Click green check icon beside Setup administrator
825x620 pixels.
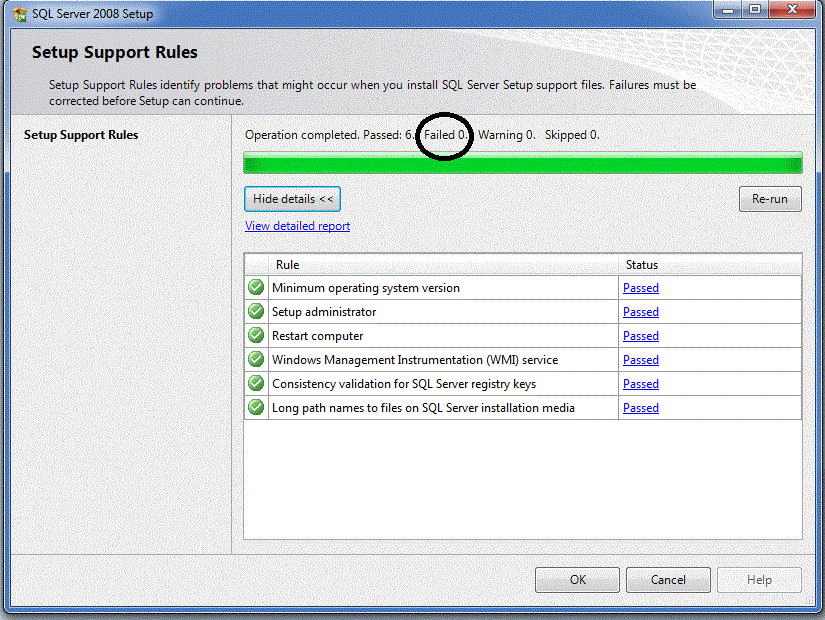256,312
